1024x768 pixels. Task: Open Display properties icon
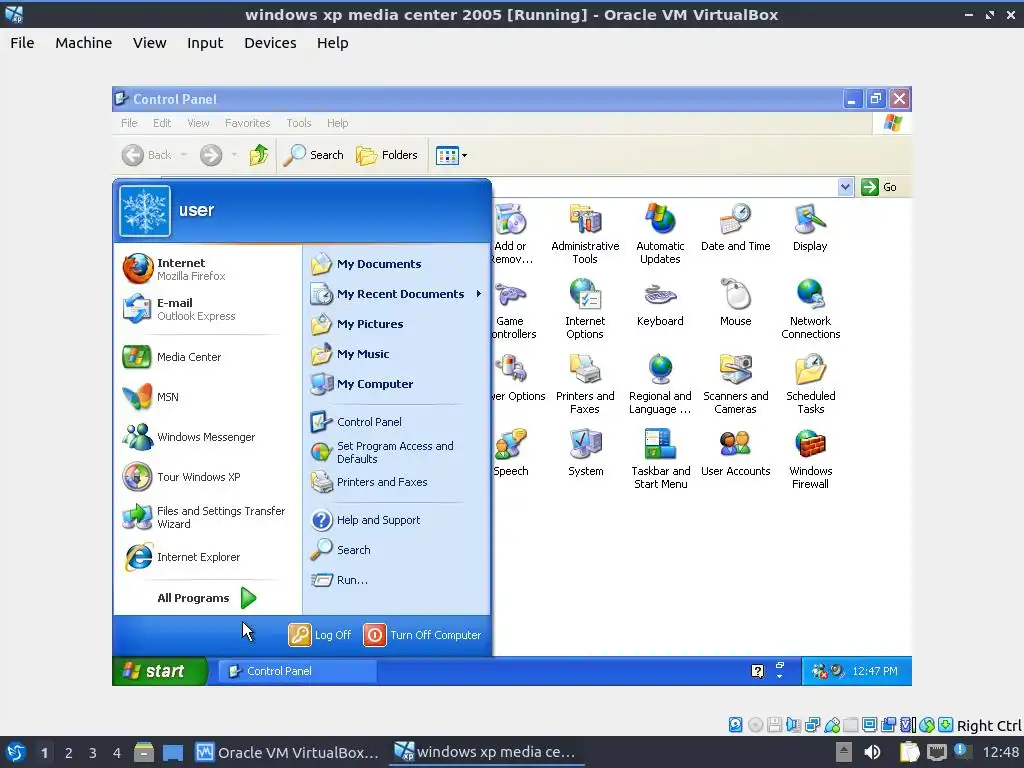point(810,227)
